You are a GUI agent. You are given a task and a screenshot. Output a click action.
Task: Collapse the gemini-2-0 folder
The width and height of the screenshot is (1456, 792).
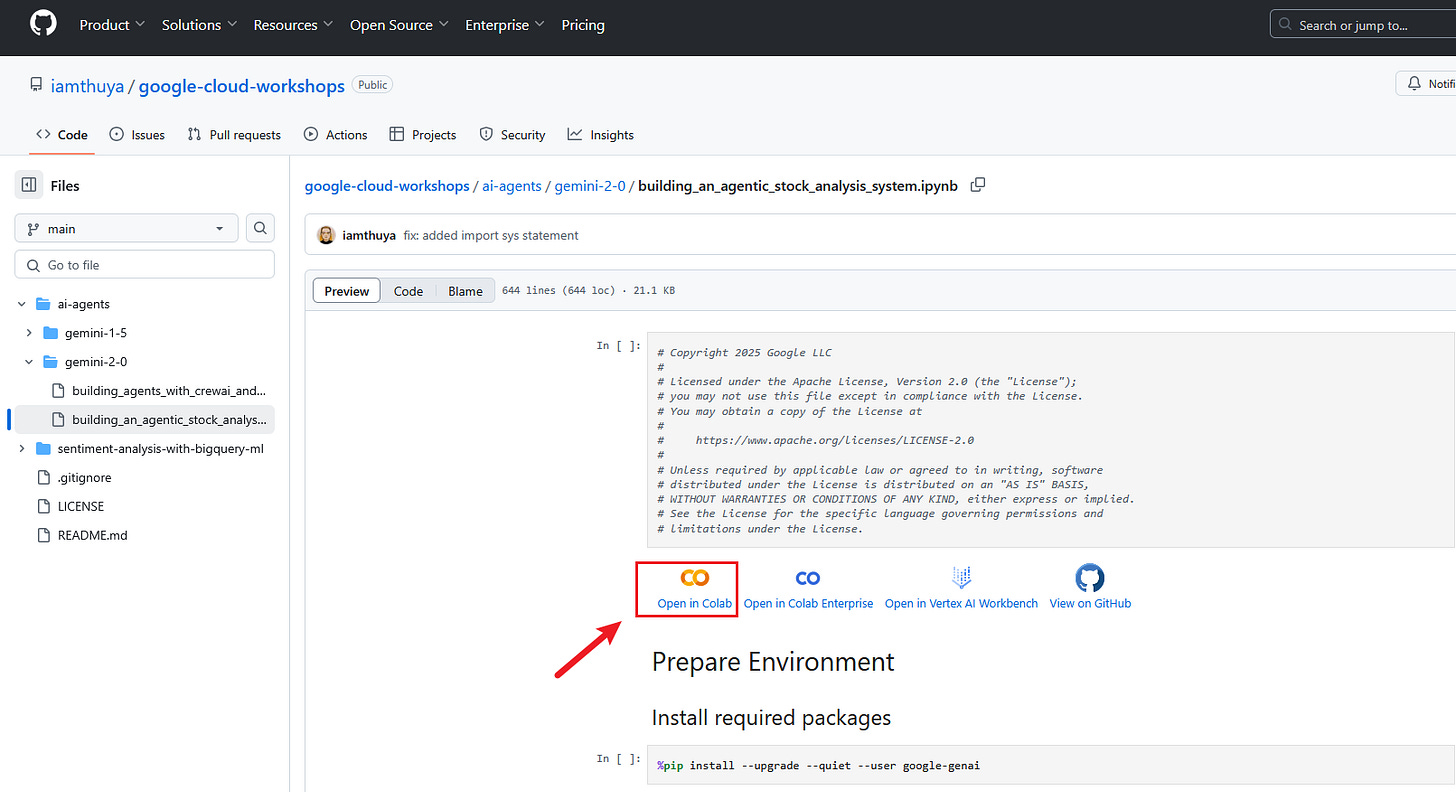point(29,361)
